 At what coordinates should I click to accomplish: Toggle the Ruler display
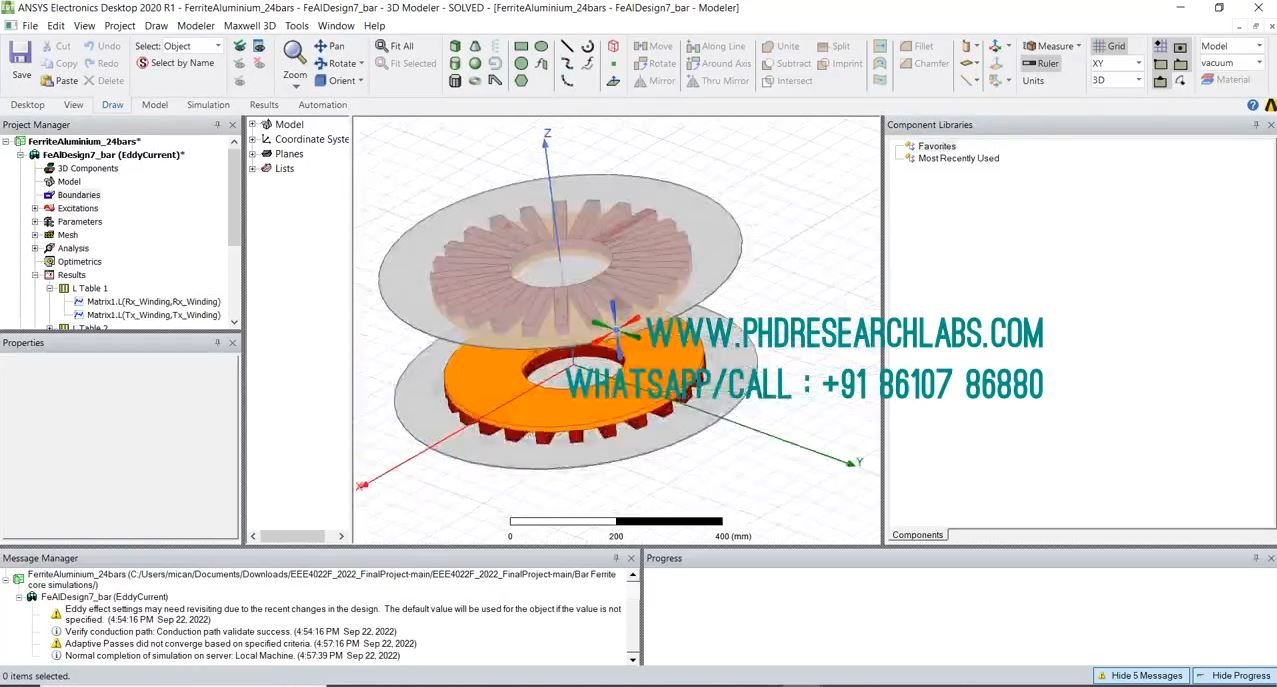coord(1040,63)
